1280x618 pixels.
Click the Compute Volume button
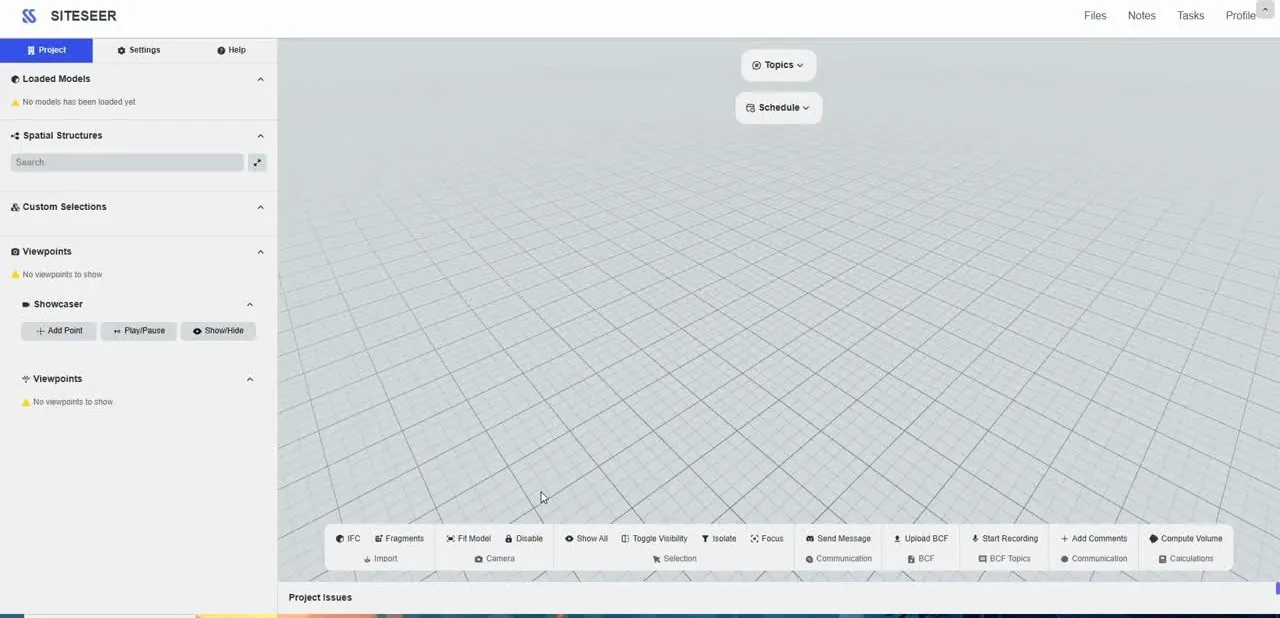click(x=1186, y=539)
